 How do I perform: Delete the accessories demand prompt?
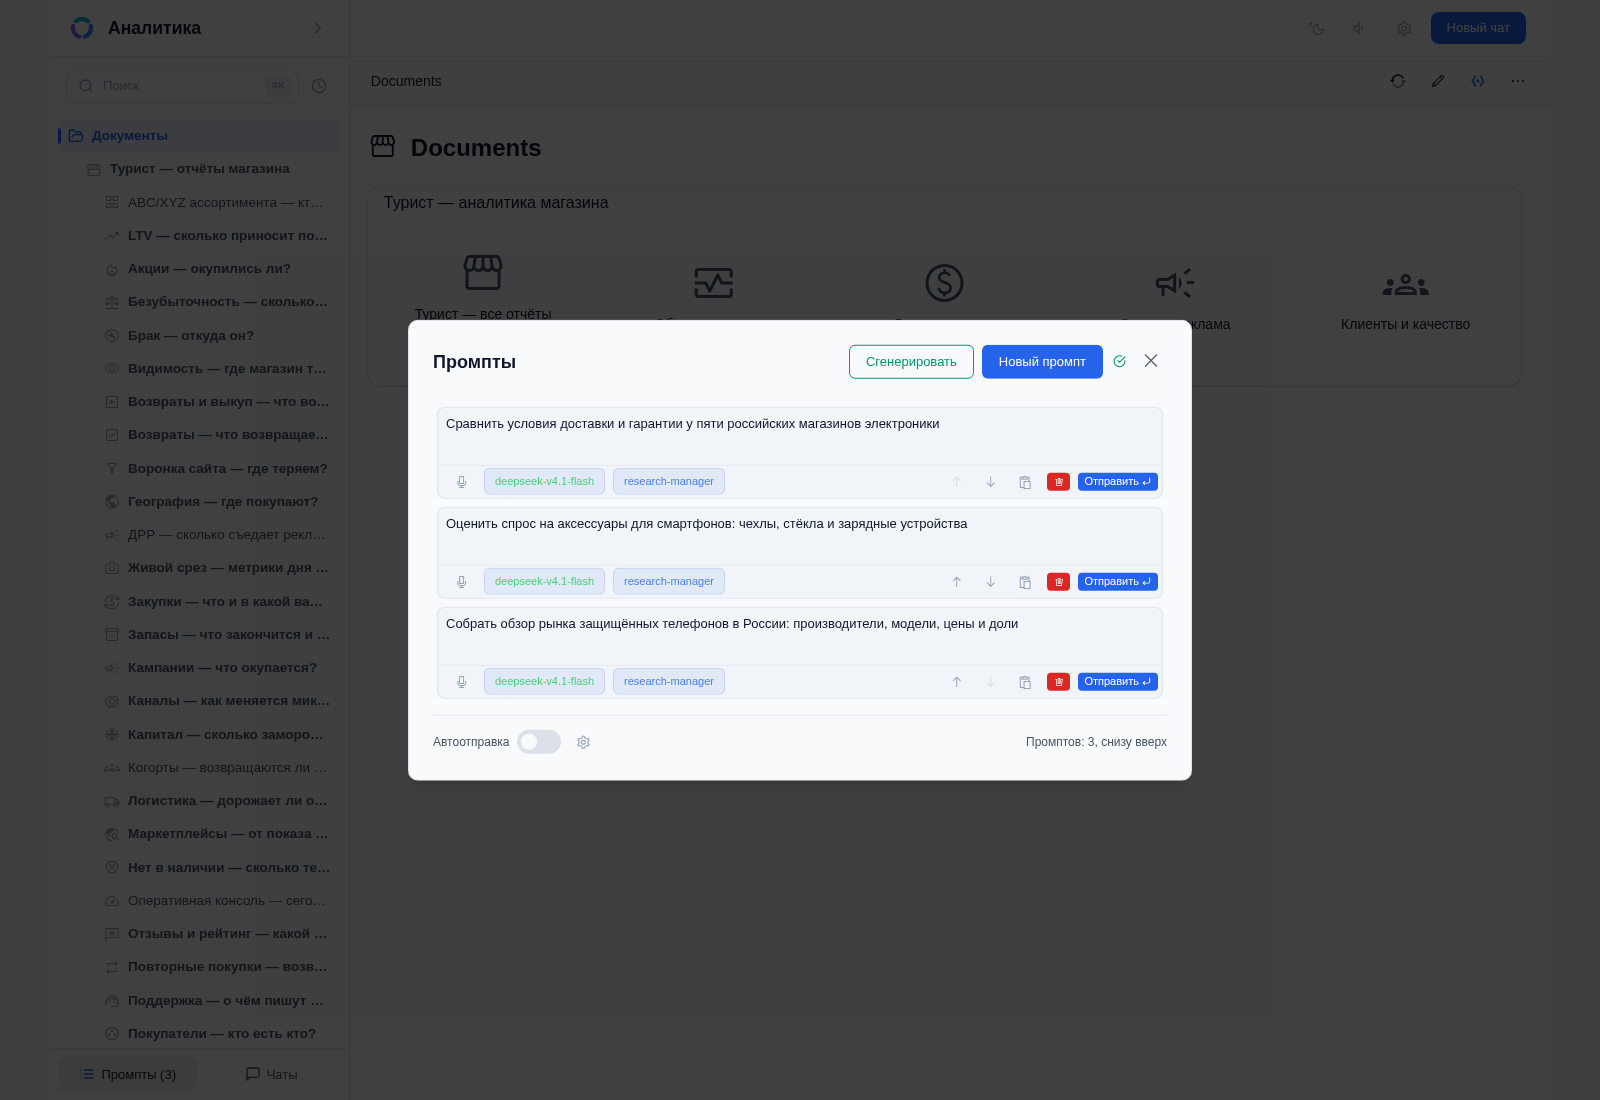[x=1058, y=582]
